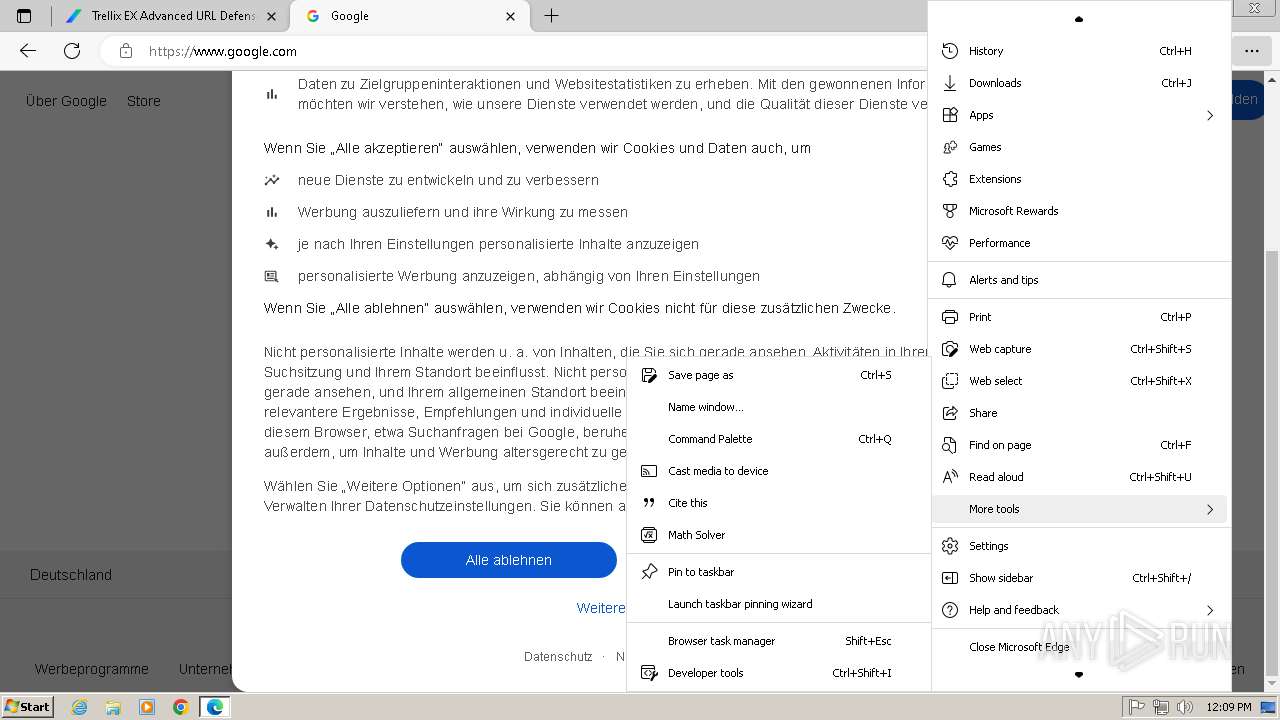Open Browser task manager entry
Screen dimensions: 1280x720
coord(778,641)
